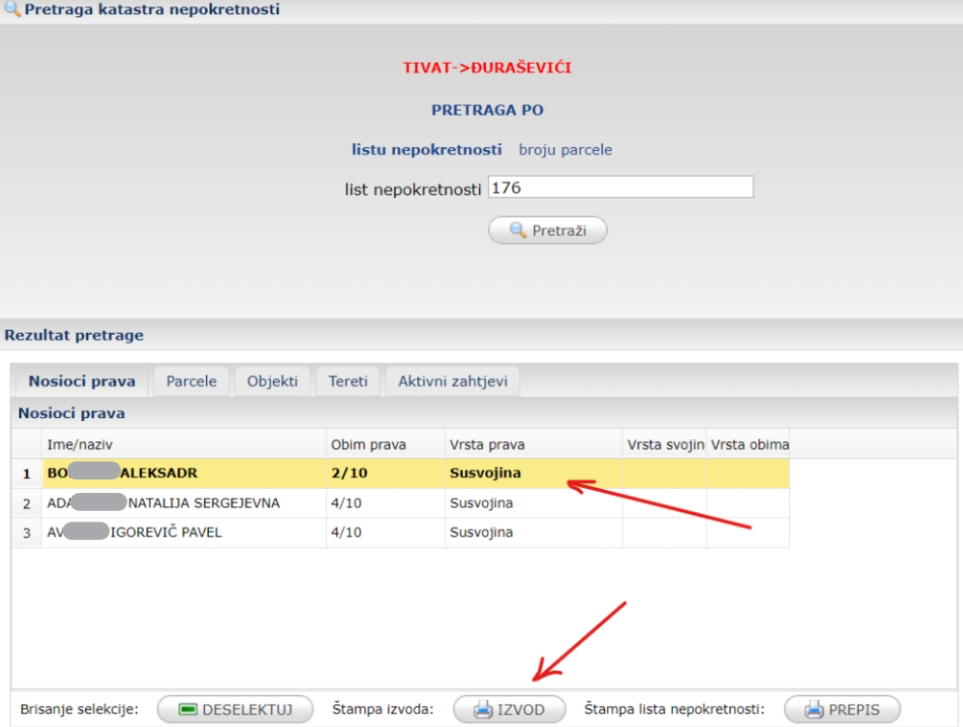Click row number 3 cell
This screenshot has width=963, height=727.
(x=27, y=532)
